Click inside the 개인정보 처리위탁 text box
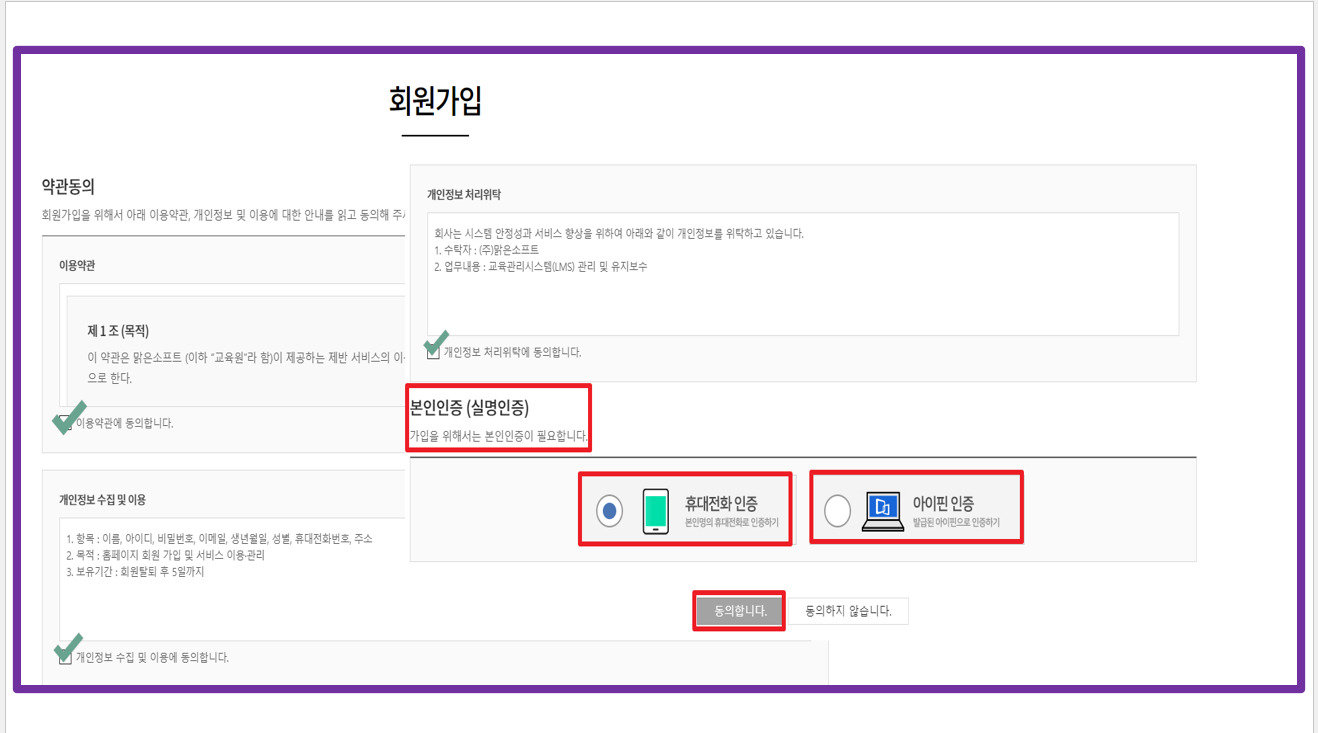 click(802, 290)
